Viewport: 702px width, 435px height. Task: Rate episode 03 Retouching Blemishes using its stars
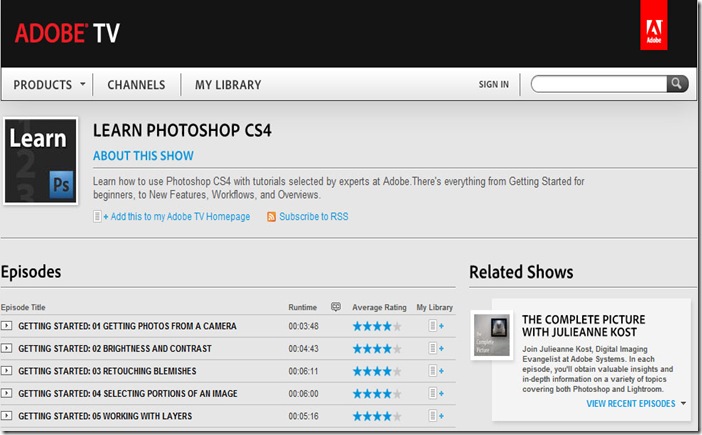point(377,371)
